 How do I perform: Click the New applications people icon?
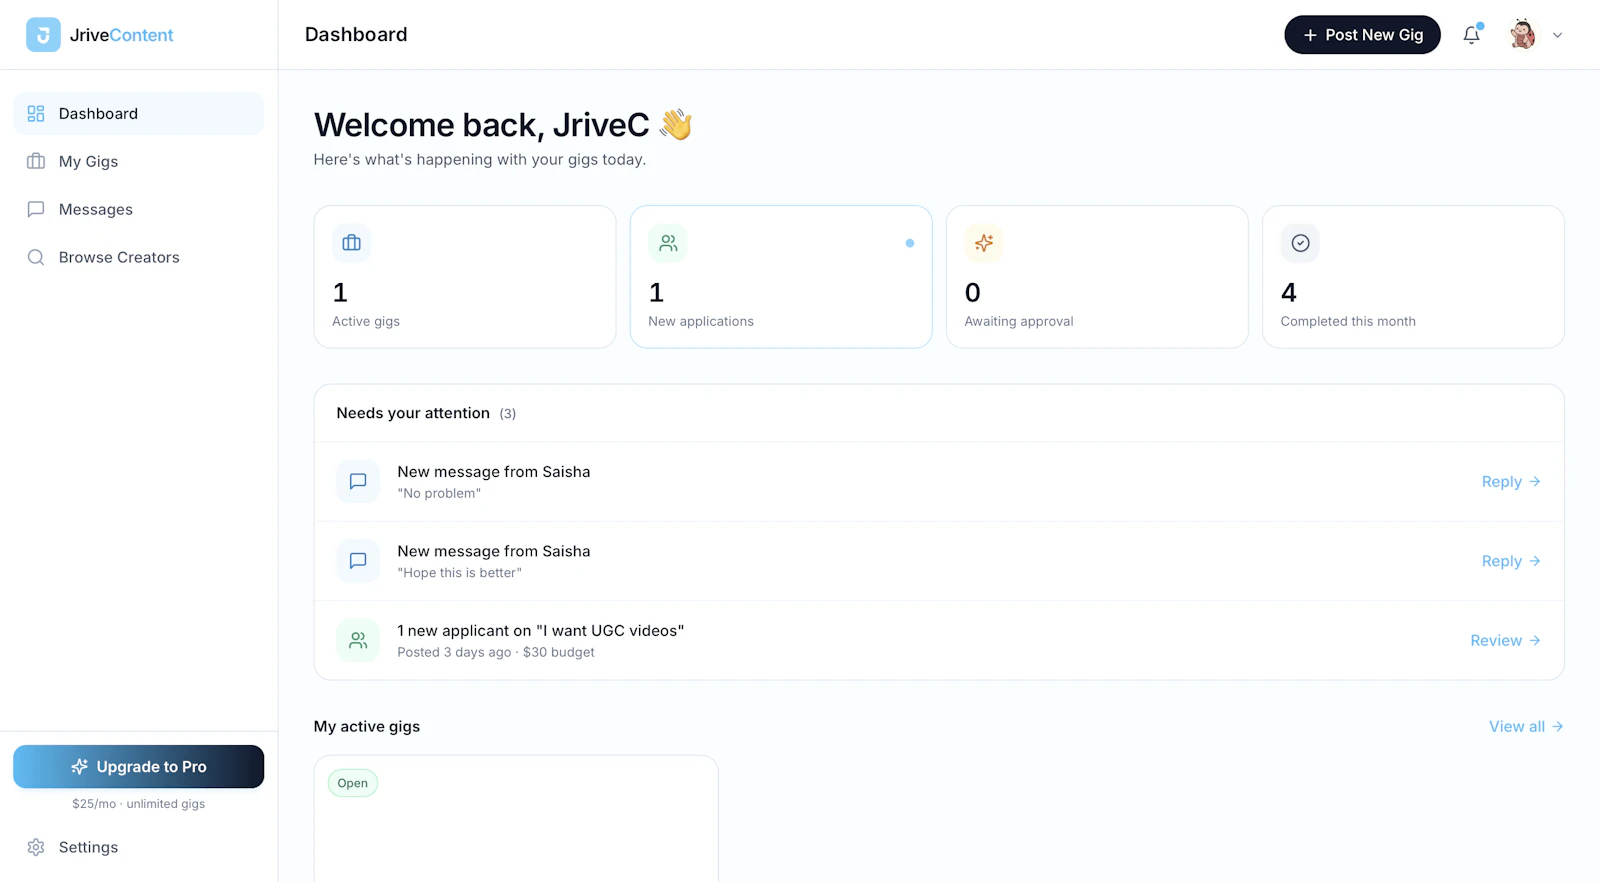click(668, 243)
